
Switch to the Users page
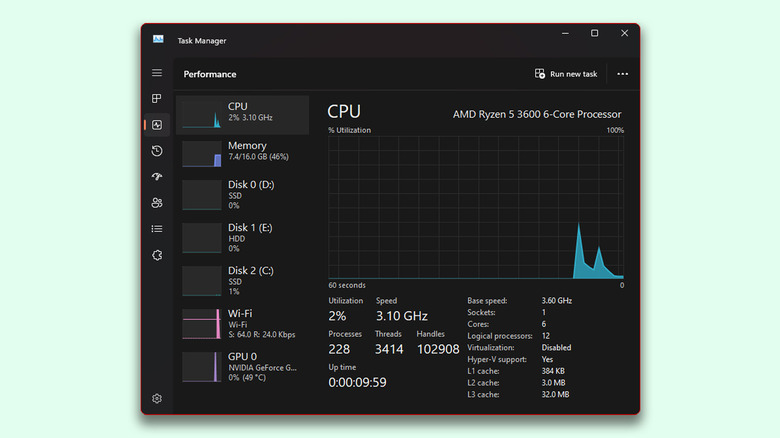coord(157,203)
